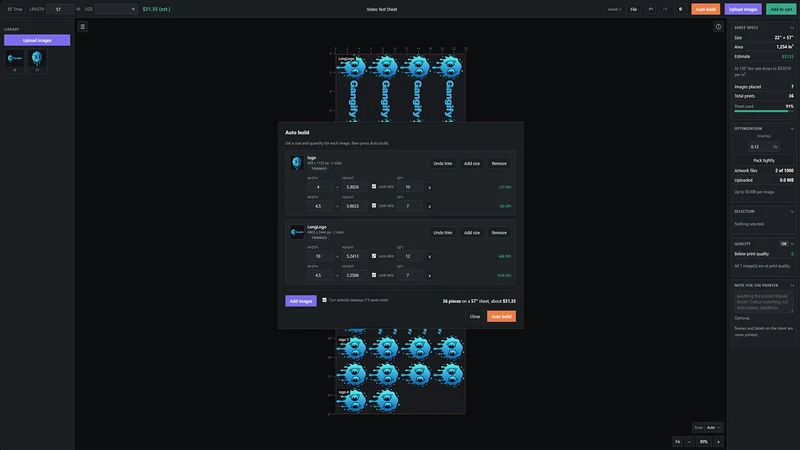
Task: Open the info icon at canvas corner
Action: click(x=718, y=27)
